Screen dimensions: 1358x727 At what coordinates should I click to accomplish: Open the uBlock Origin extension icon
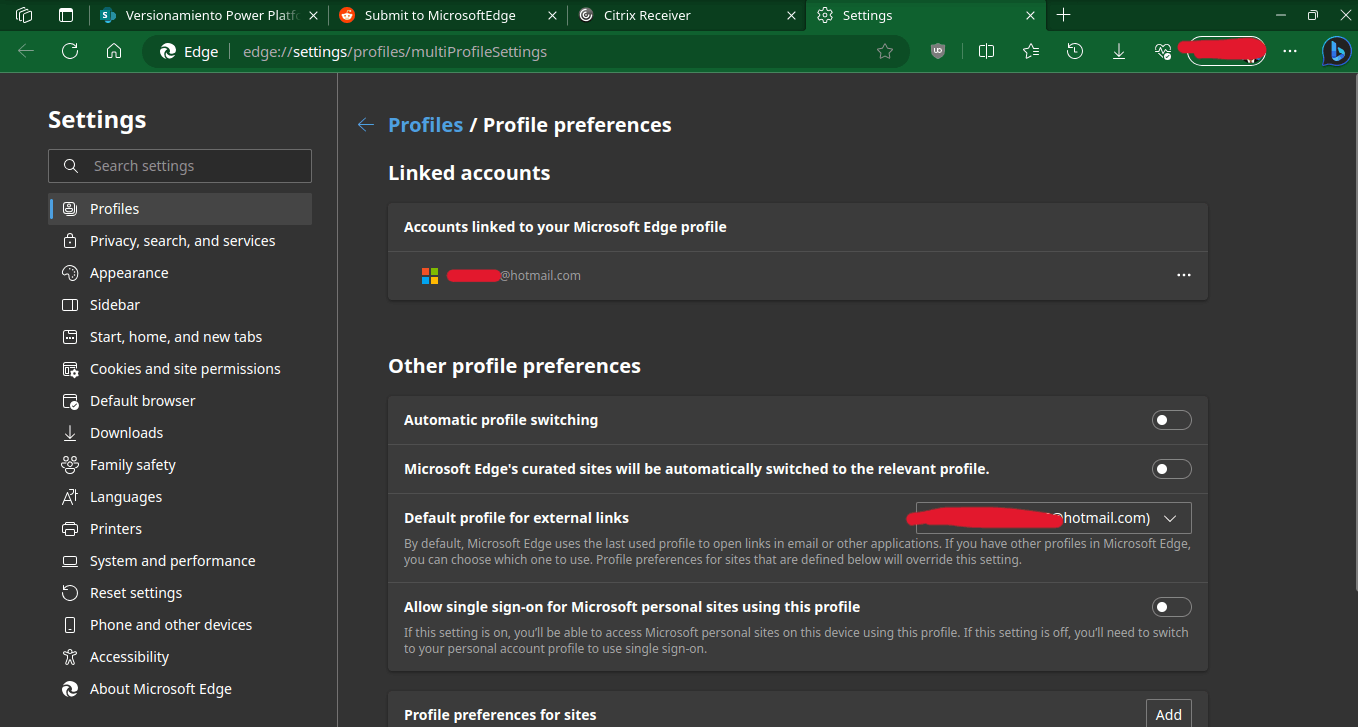938,51
